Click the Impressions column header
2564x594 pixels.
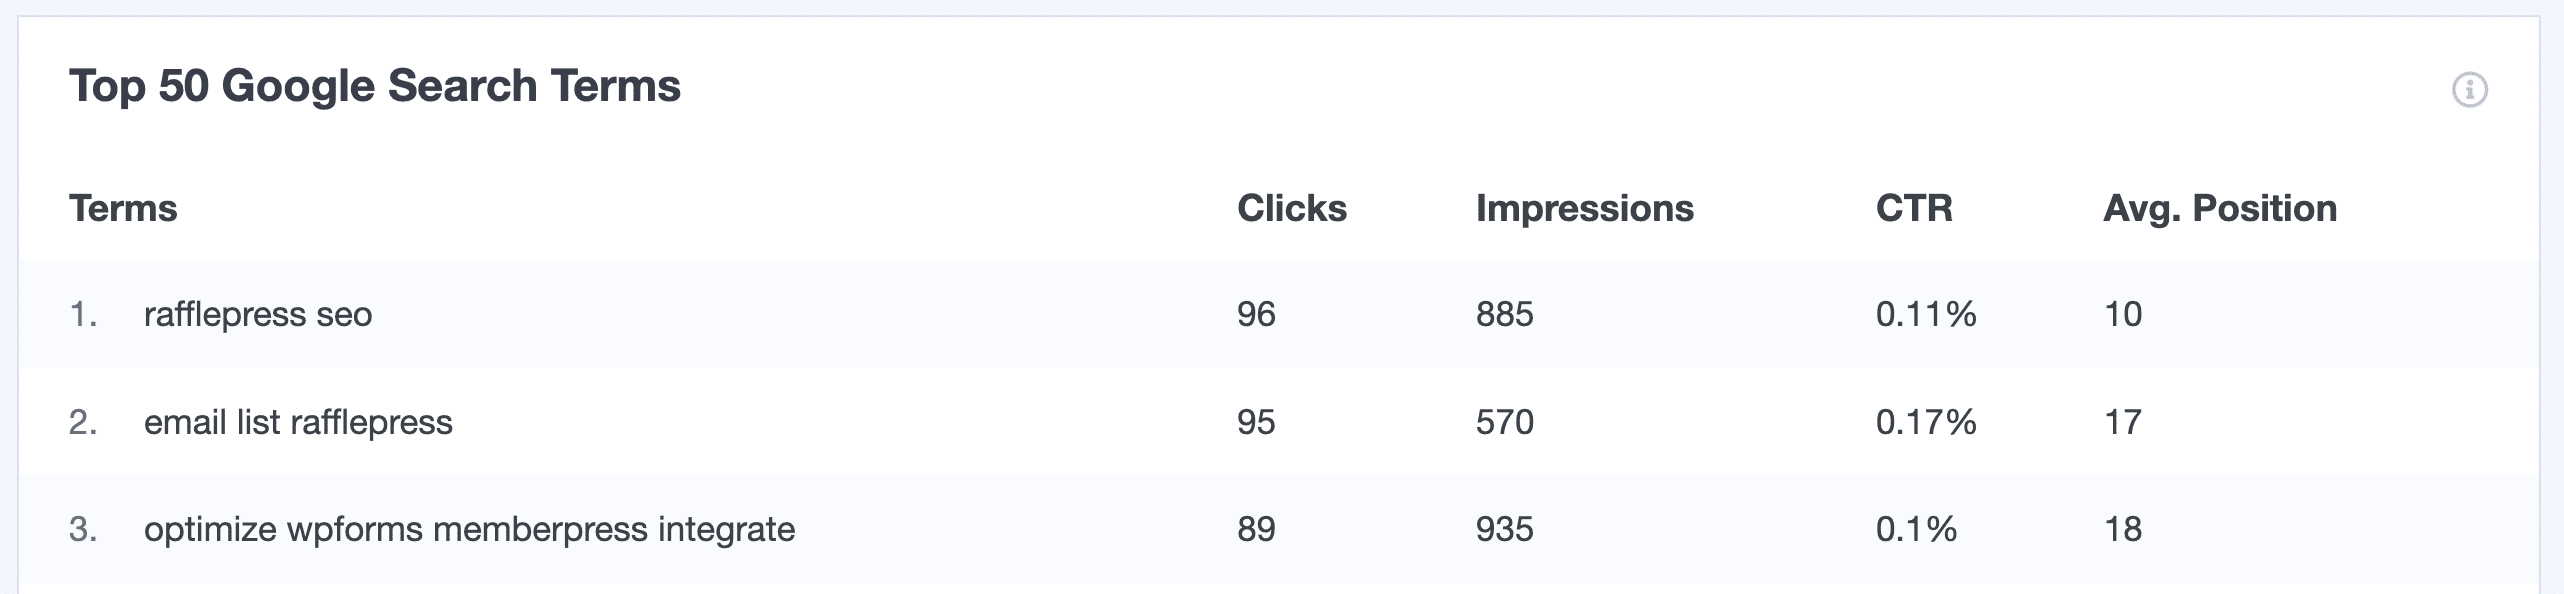point(1584,208)
